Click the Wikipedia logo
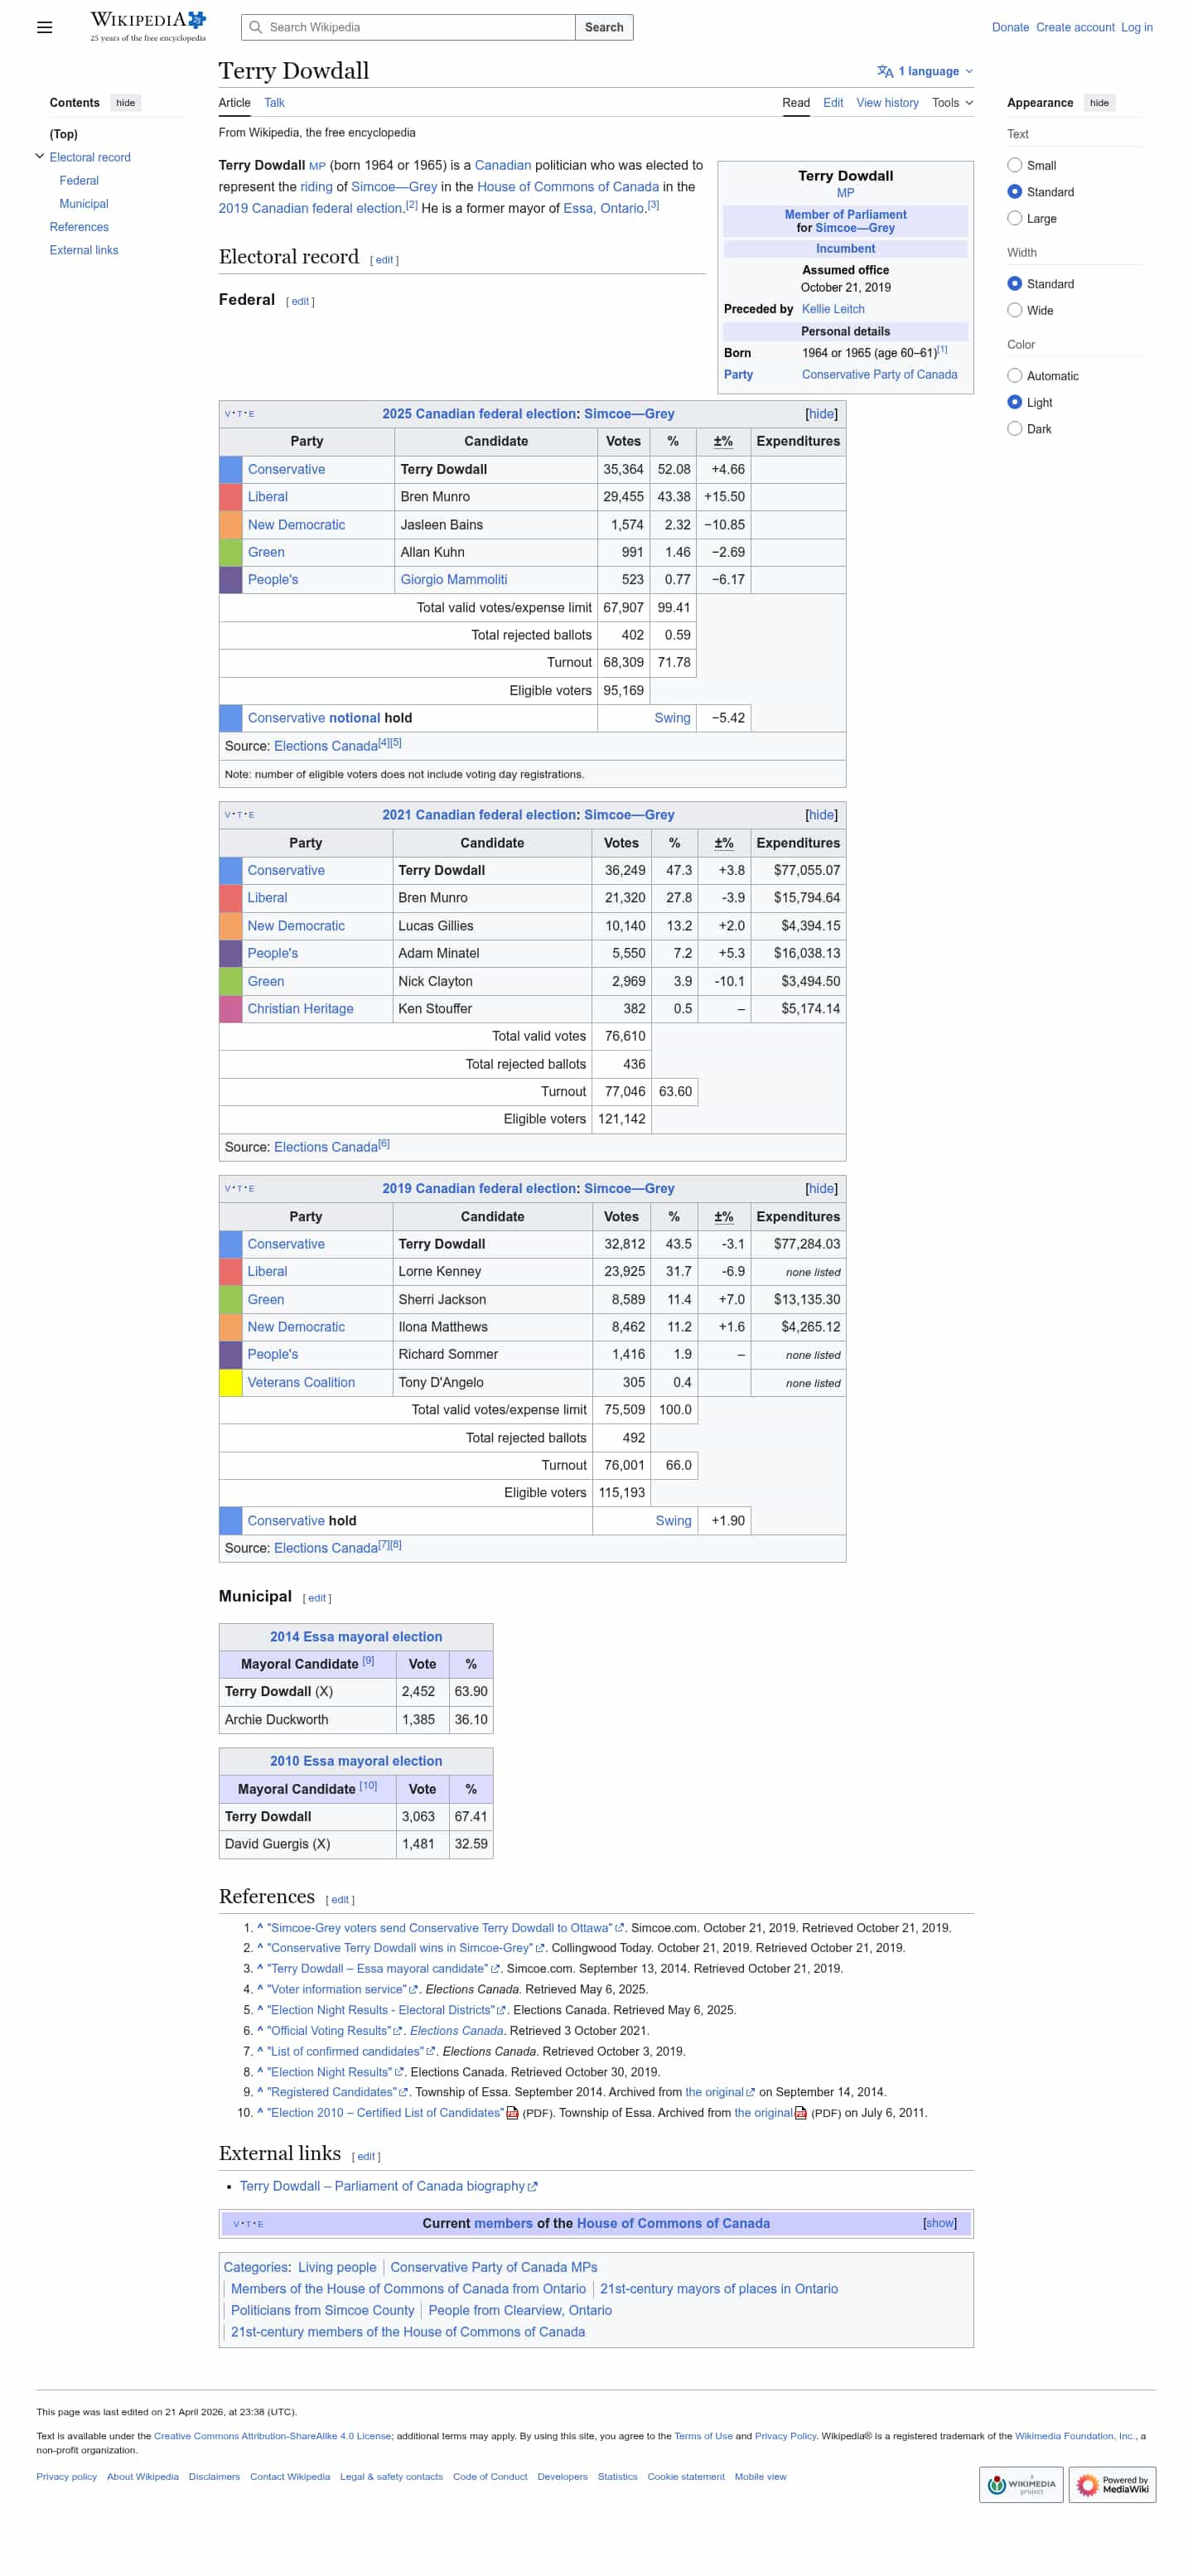 (148, 26)
